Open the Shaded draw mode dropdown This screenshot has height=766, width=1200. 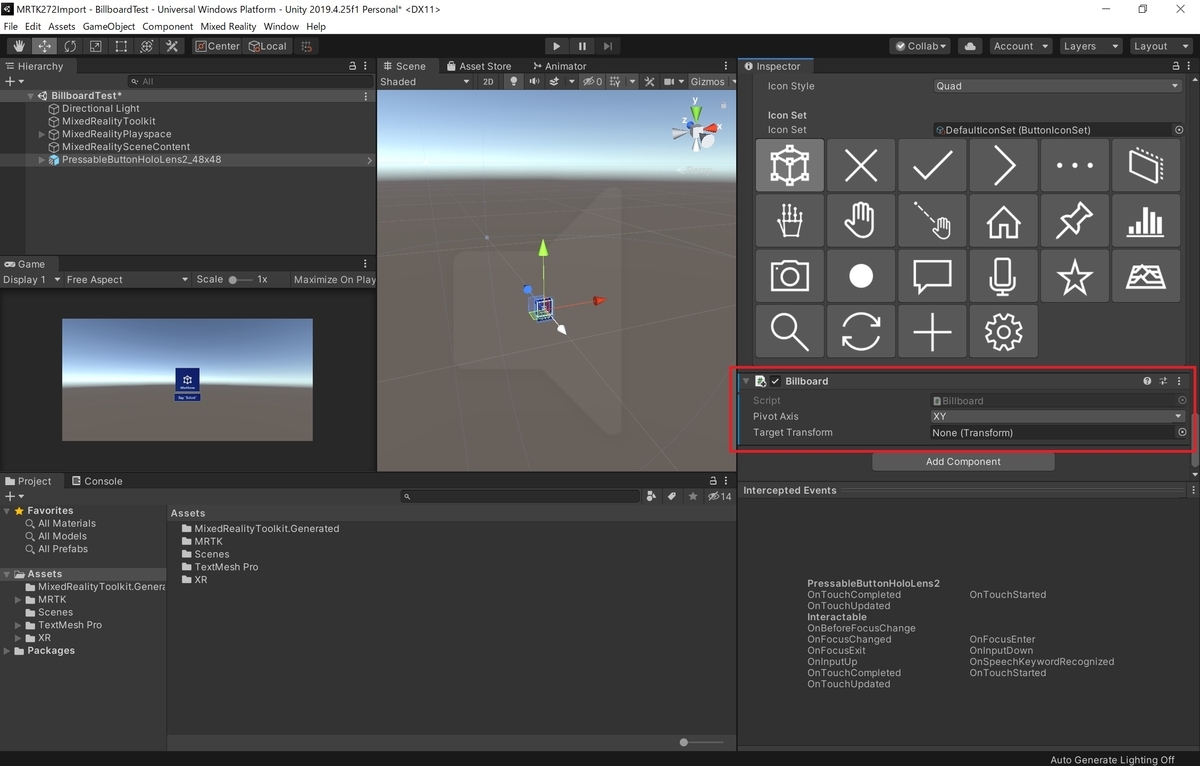point(424,82)
